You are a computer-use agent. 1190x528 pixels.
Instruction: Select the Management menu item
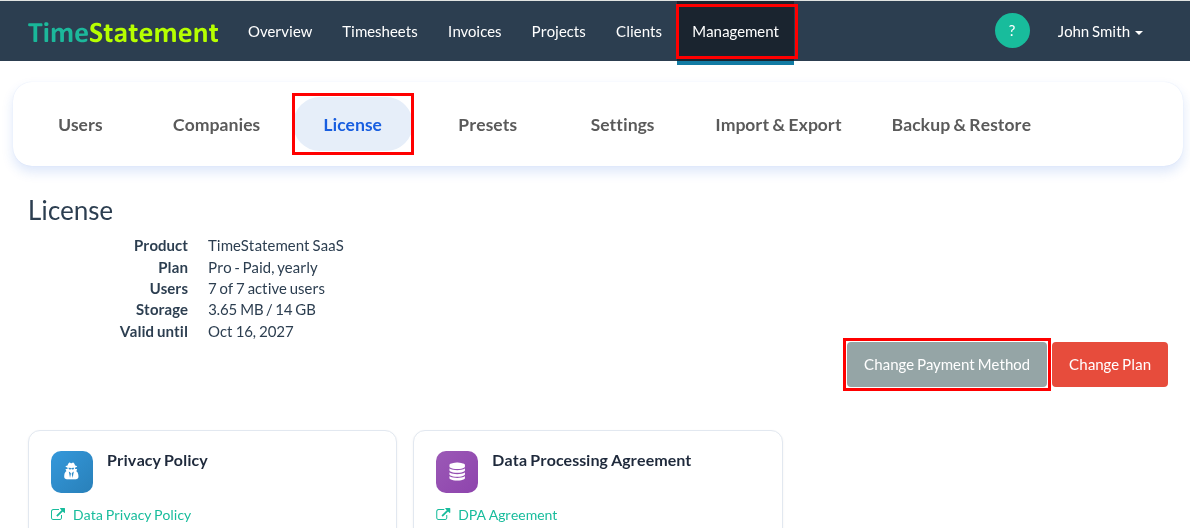[735, 32]
